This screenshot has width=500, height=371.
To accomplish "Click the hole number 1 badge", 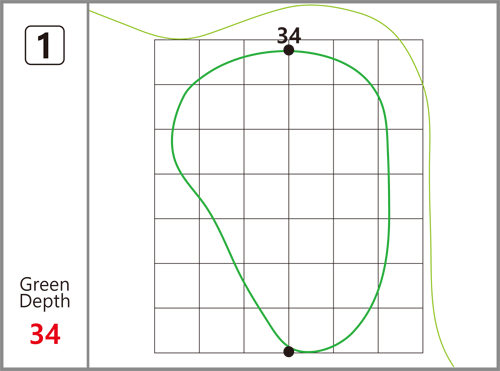I will (x=45, y=45).
